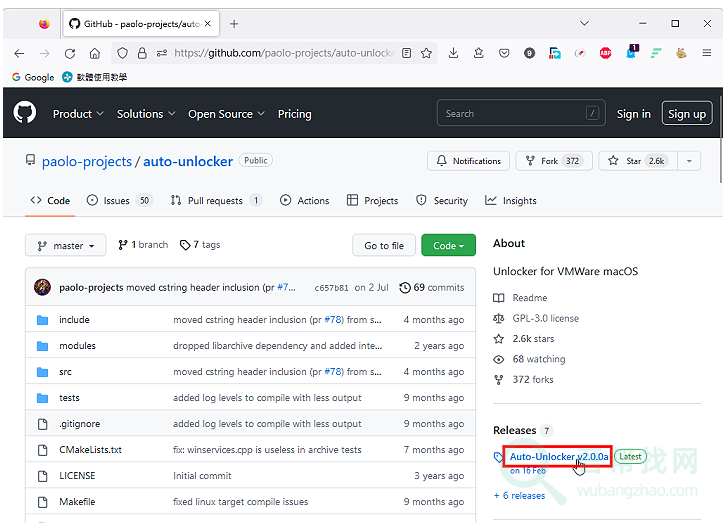The width and height of the screenshot is (726, 523).
Task: Open the downloads arrow icon
Action: point(454,53)
